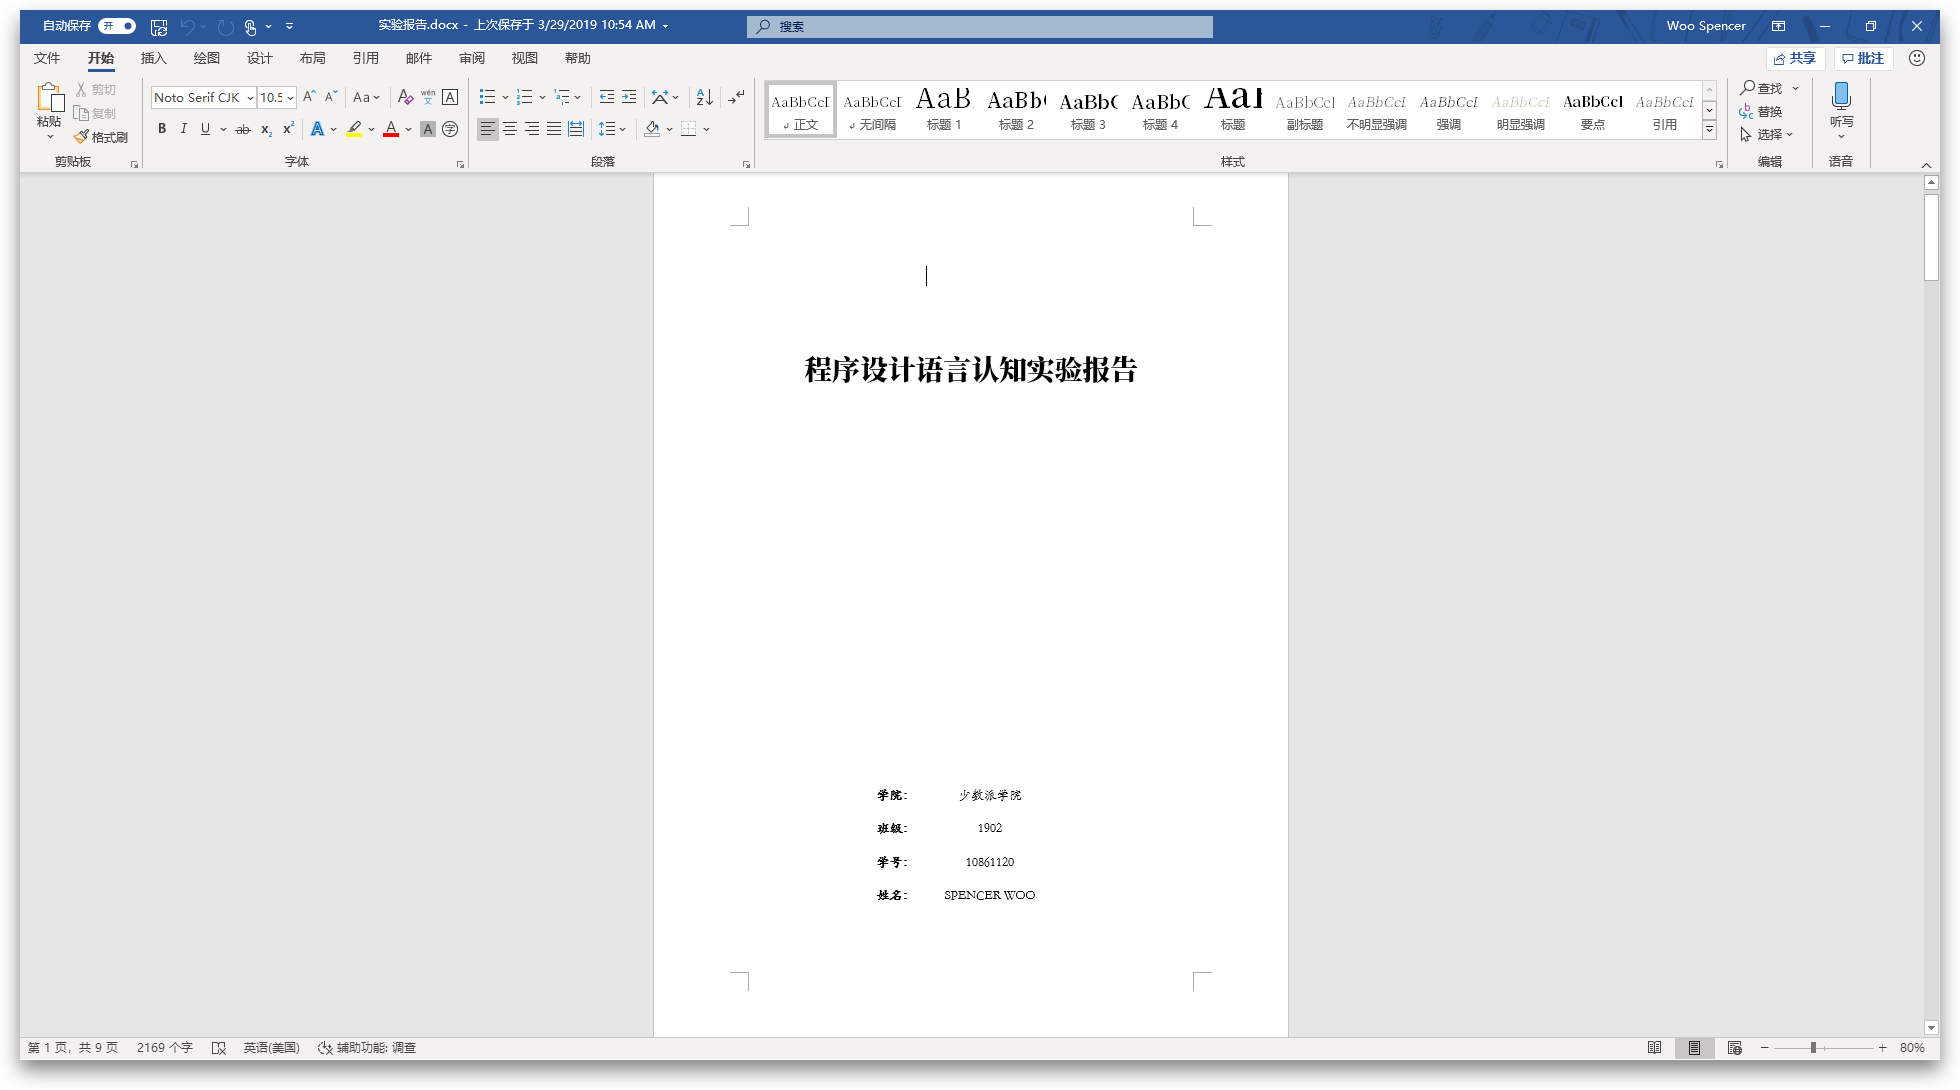Sort paragraphs with the A-Z sort icon
The height and width of the screenshot is (1090, 1960).
click(704, 97)
